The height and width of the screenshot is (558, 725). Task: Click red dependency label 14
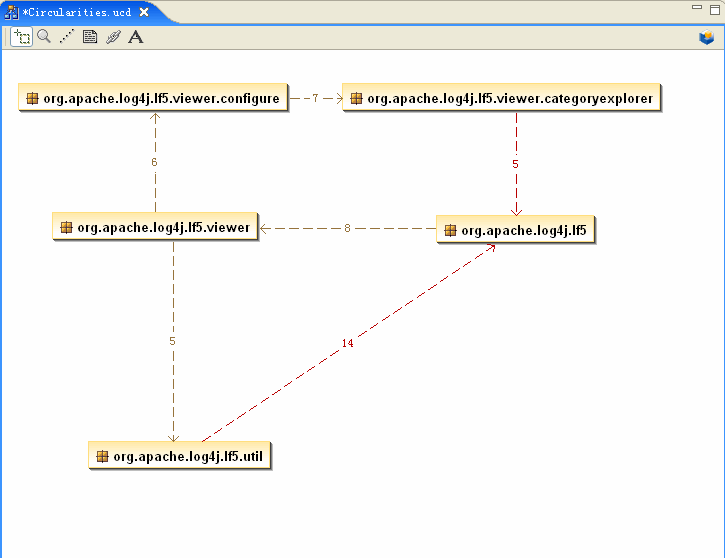(348, 343)
